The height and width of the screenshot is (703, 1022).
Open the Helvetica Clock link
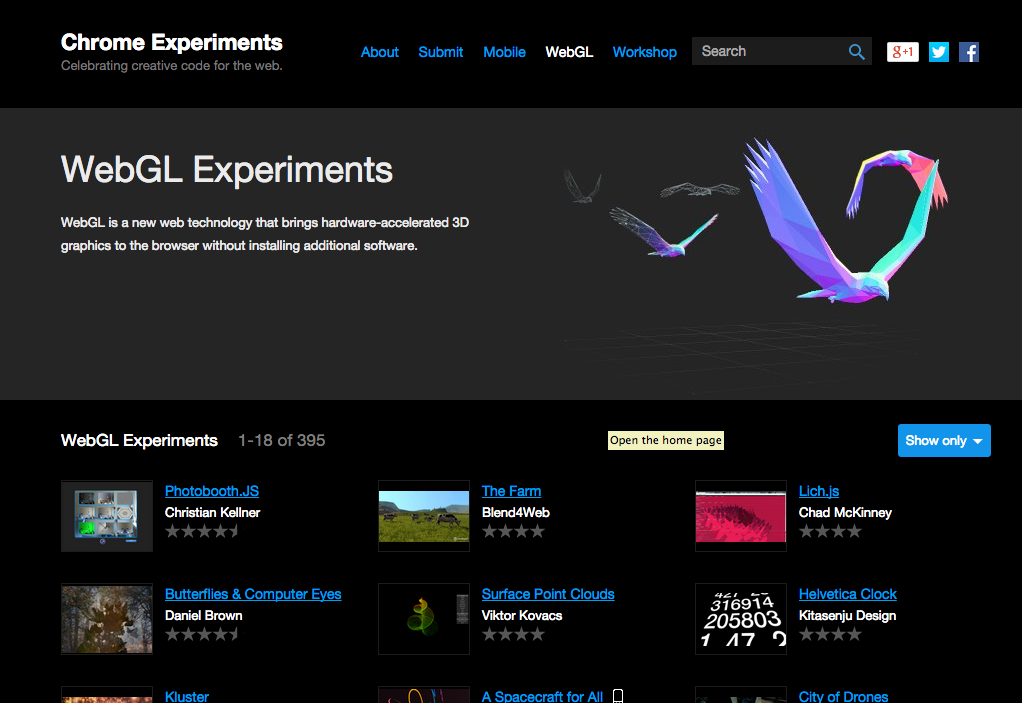[847, 594]
